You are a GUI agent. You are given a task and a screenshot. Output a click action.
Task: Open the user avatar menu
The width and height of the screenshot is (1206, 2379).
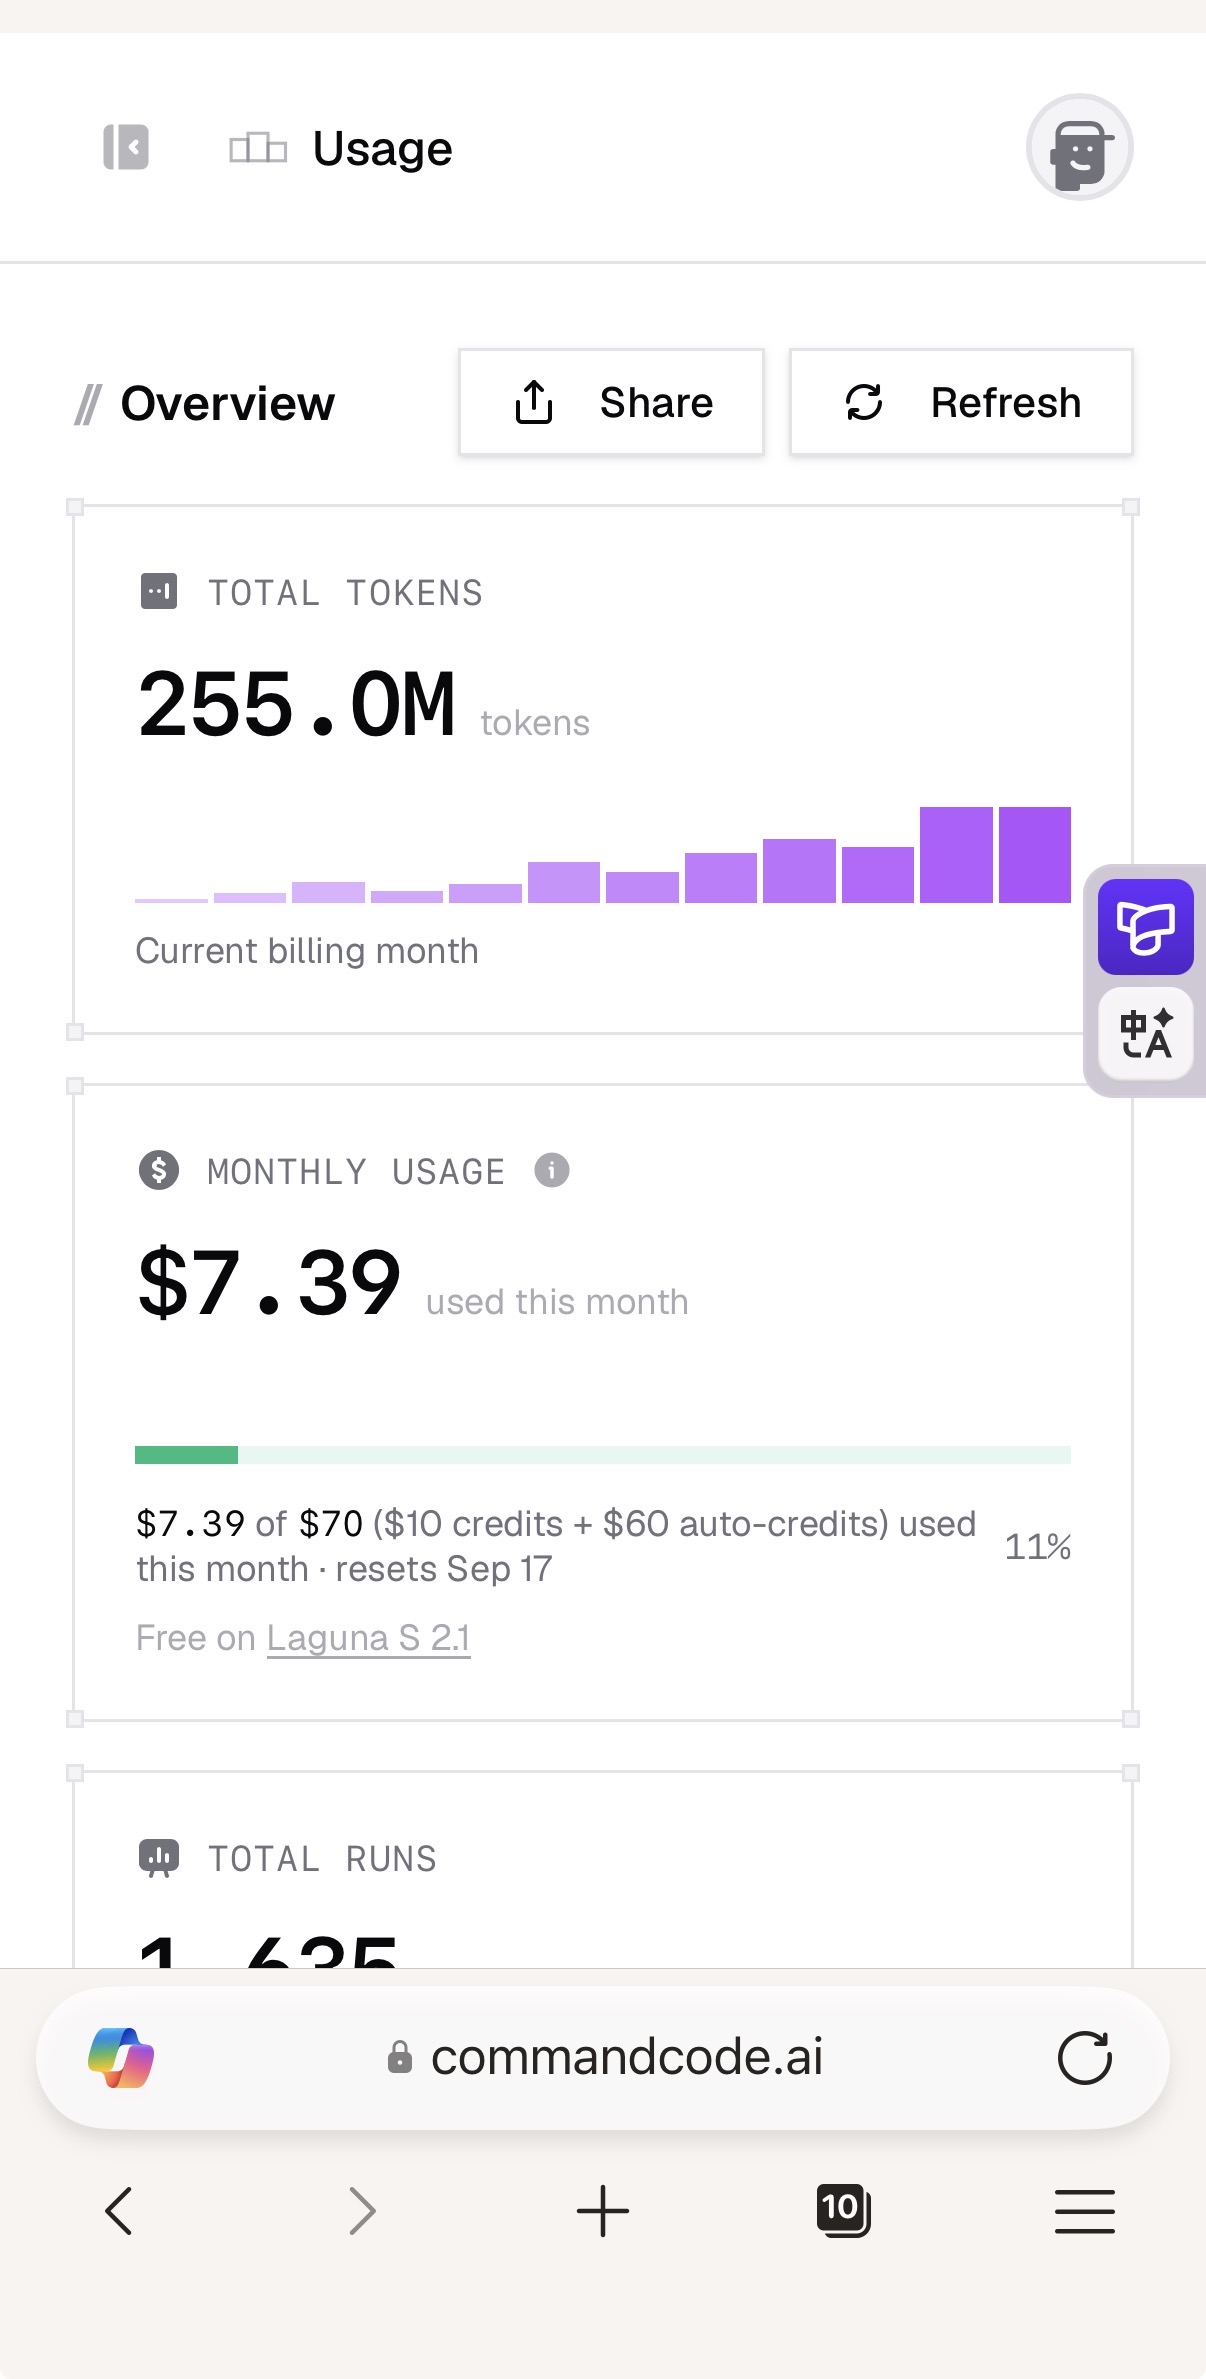click(x=1079, y=147)
